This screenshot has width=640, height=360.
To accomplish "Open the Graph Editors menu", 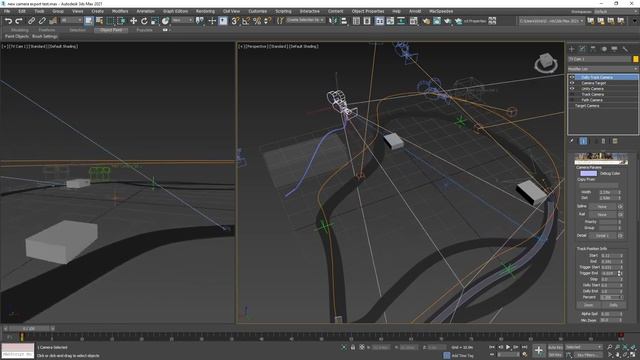I will (175, 11).
